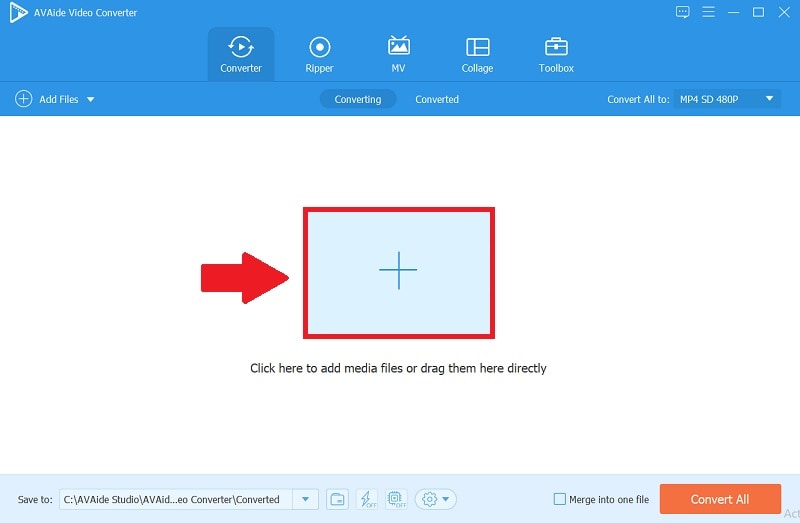This screenshot has height=523, width=800.
Task: Select the Converting sub-tab
Action: click(x=358, y=99)
